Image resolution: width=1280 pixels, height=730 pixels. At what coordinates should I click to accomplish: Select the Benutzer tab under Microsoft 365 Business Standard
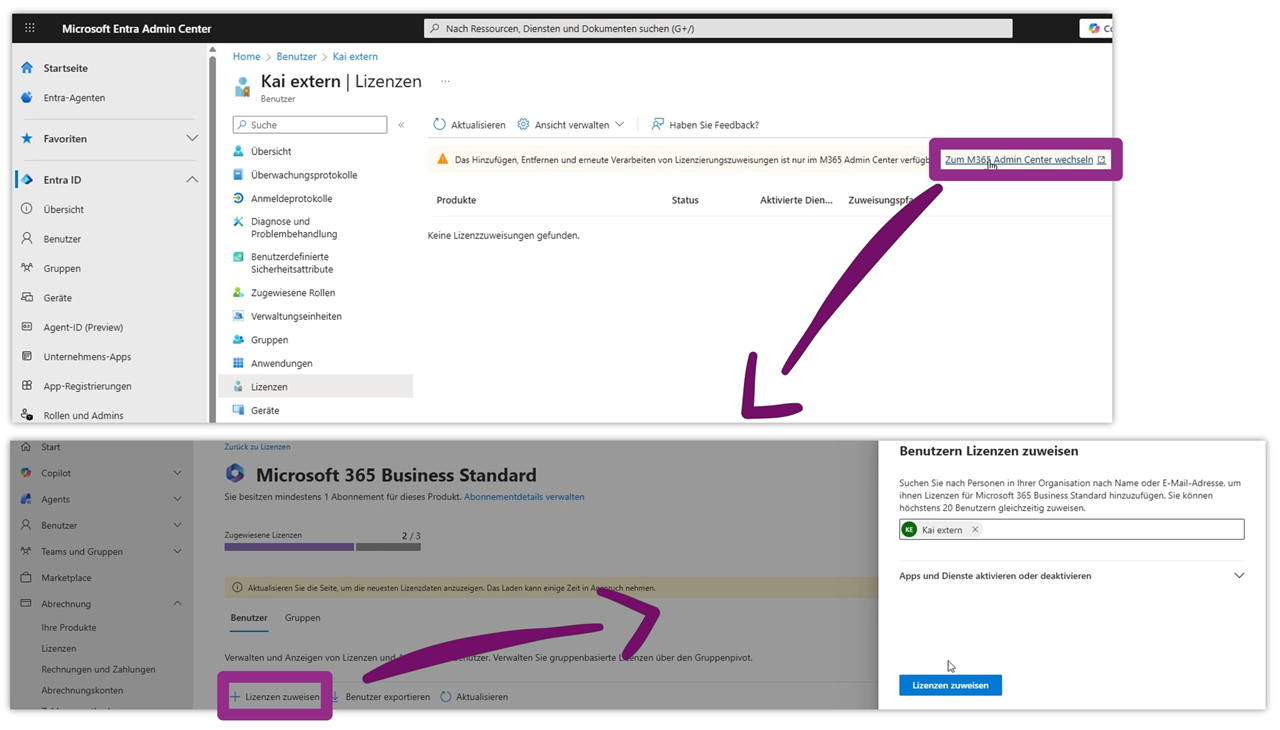tap(249, 618)
